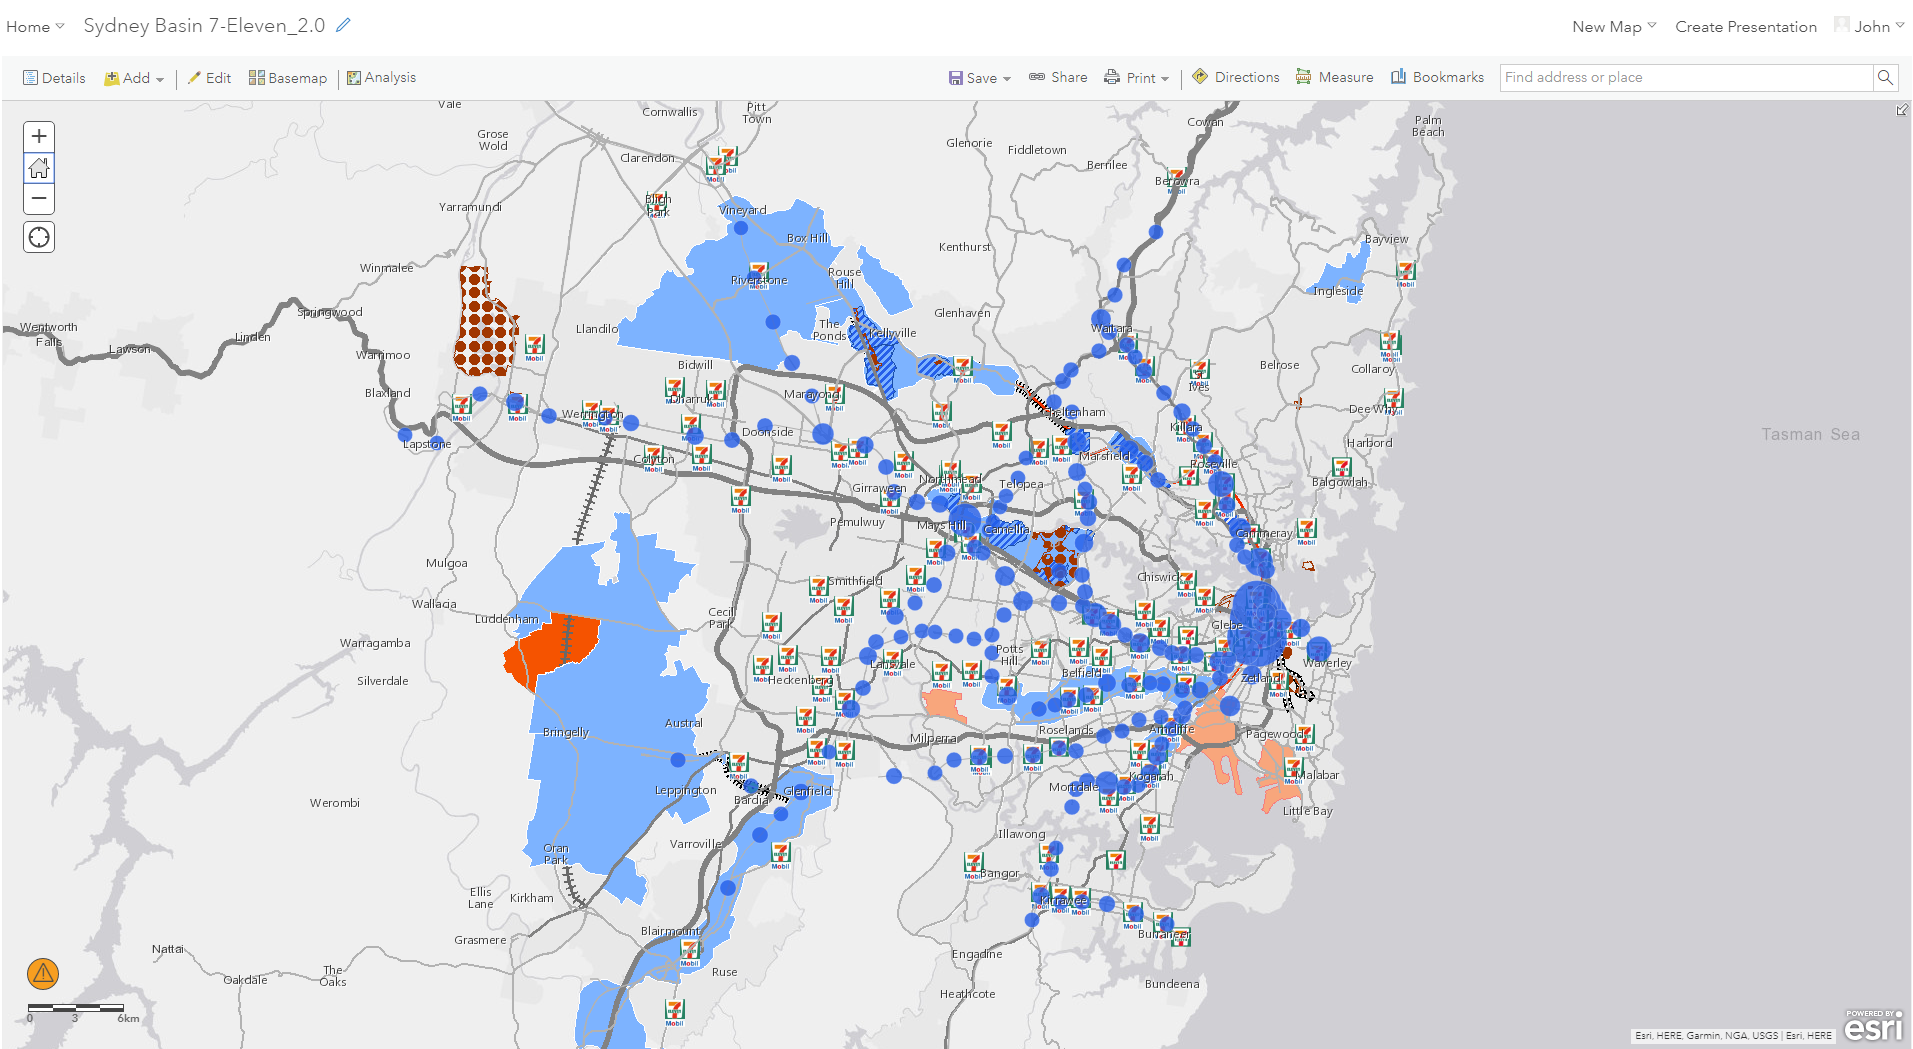Open the Measure tool
1913x1049 pixels.
click(1335, 77)
